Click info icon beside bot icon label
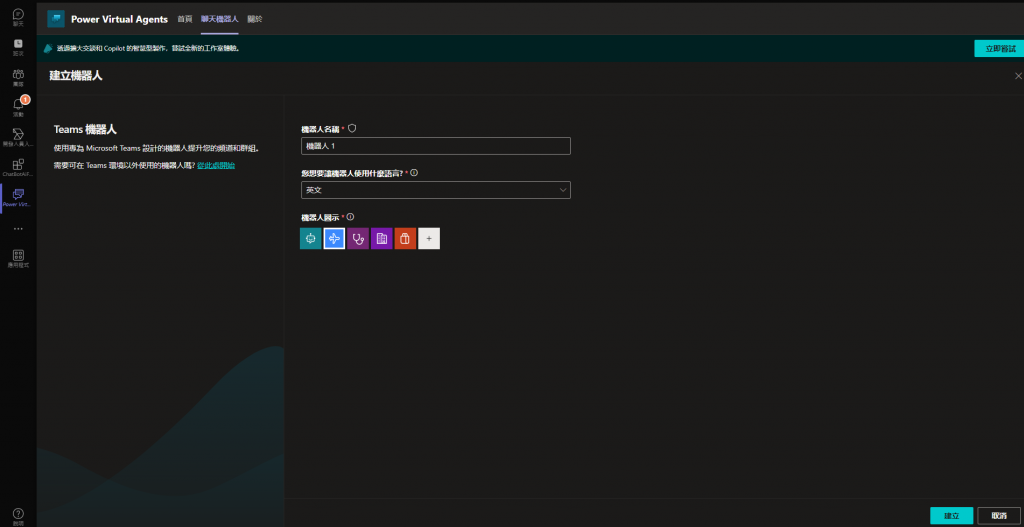Screen dimensions: 1024x527 point(351,217)
